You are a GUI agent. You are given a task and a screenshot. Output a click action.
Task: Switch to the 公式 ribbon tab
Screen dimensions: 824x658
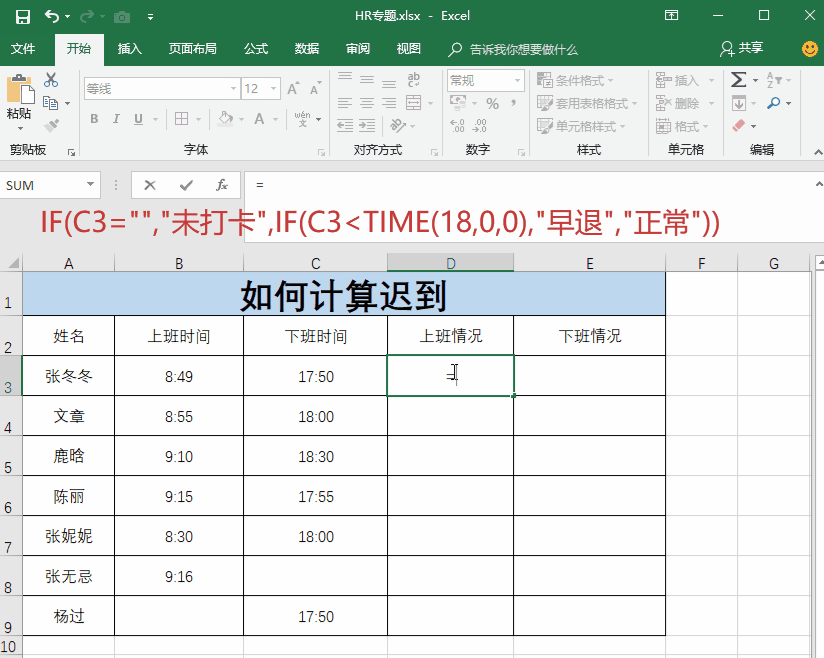(255, 48)
